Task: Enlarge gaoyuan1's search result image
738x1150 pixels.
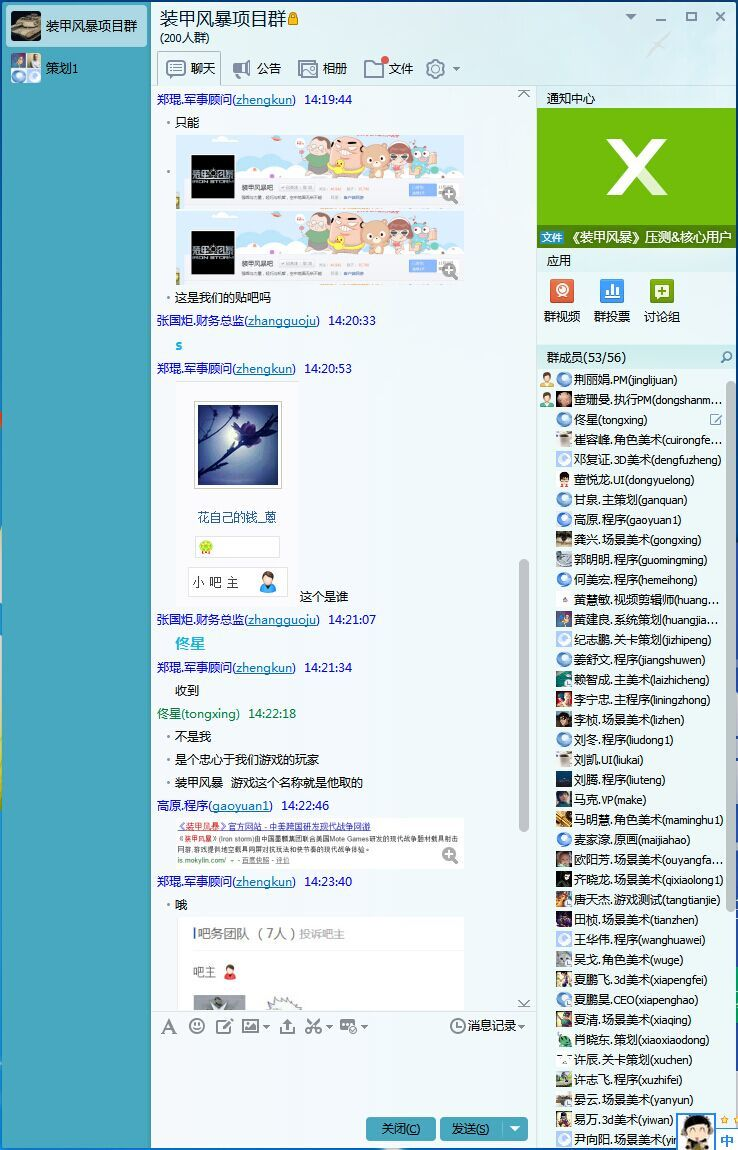Action: click(x=450, y=855)
